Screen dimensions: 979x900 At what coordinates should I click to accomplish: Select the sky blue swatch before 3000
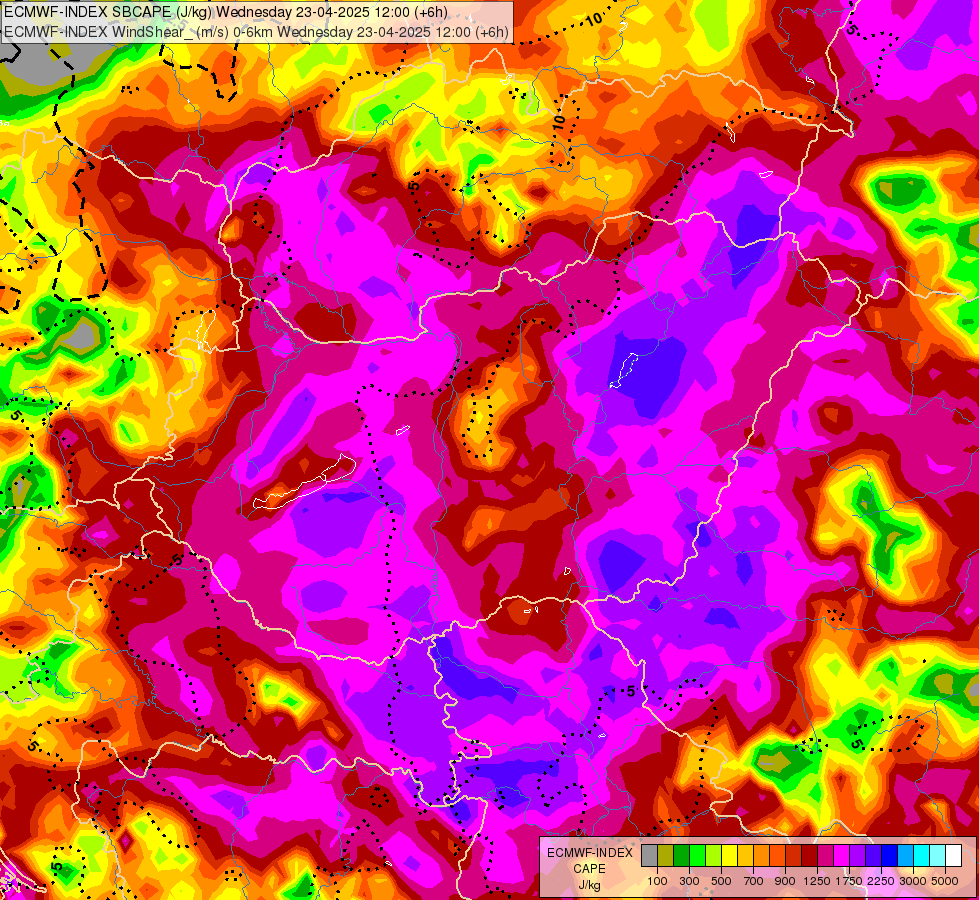pyautogui.click(x=906, y=855)
